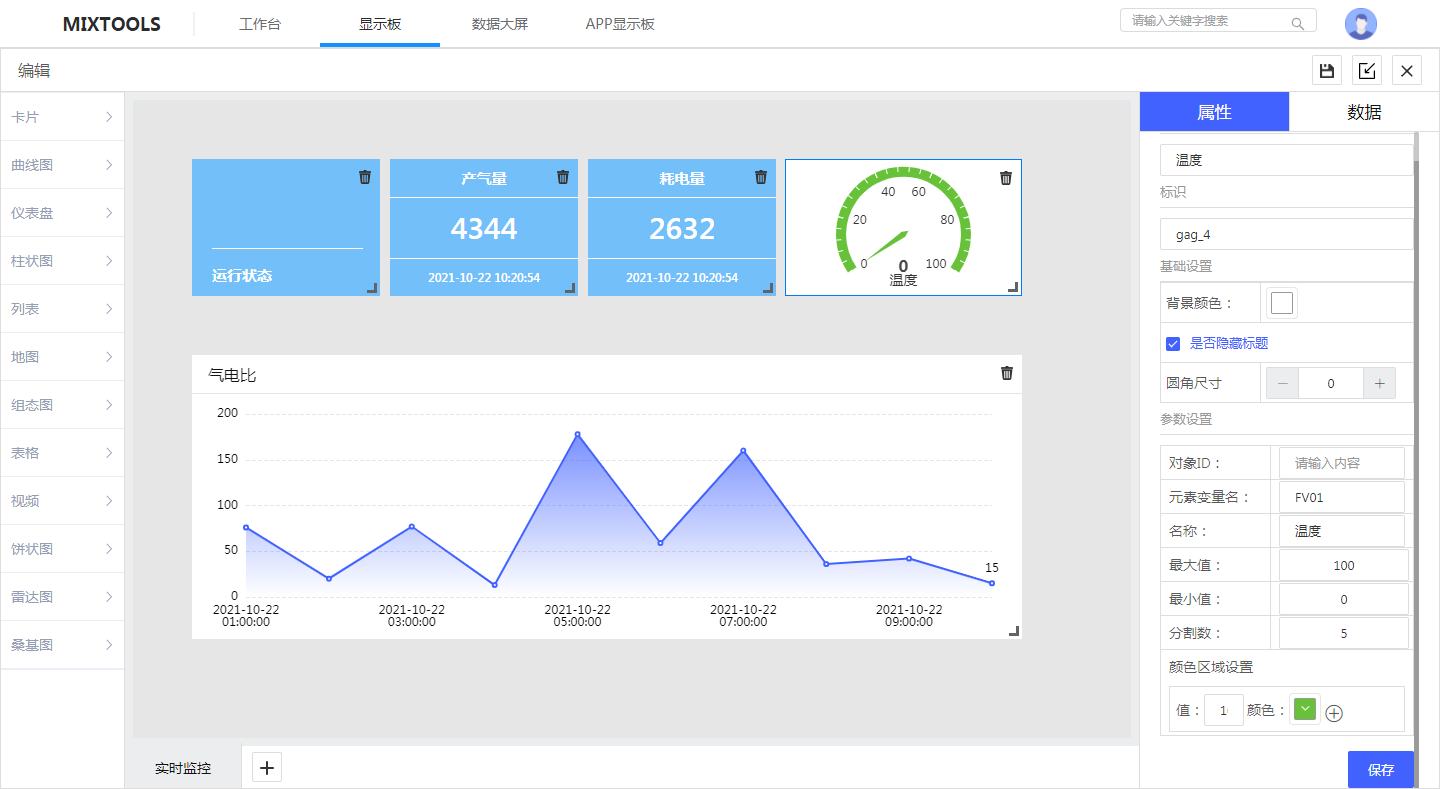The width and height of the screenshot is (1440, 789).
Task: Add a new page tab with plus button
Action: (x=267, y=768)
